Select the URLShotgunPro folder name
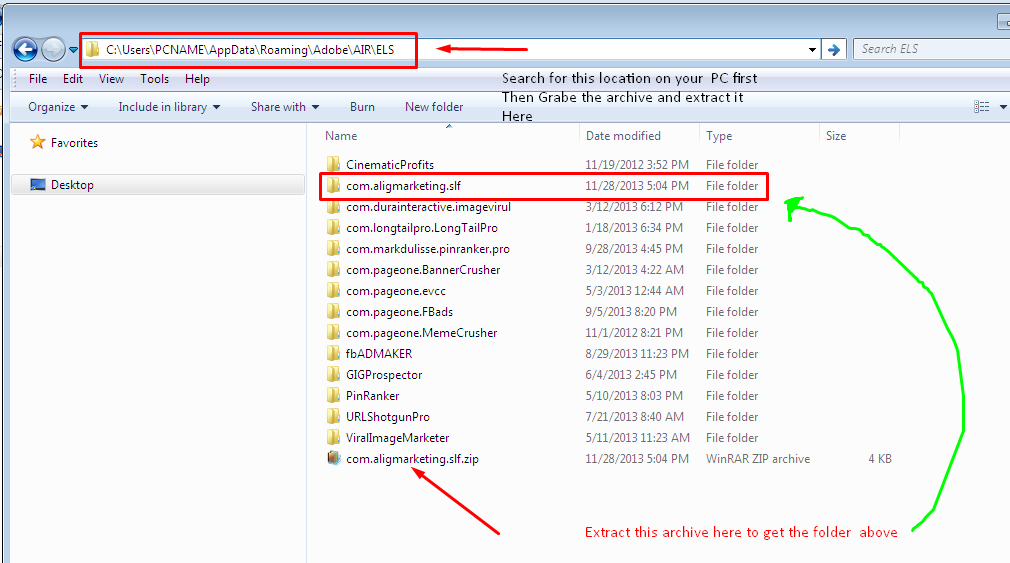 [x=388, y=417]
